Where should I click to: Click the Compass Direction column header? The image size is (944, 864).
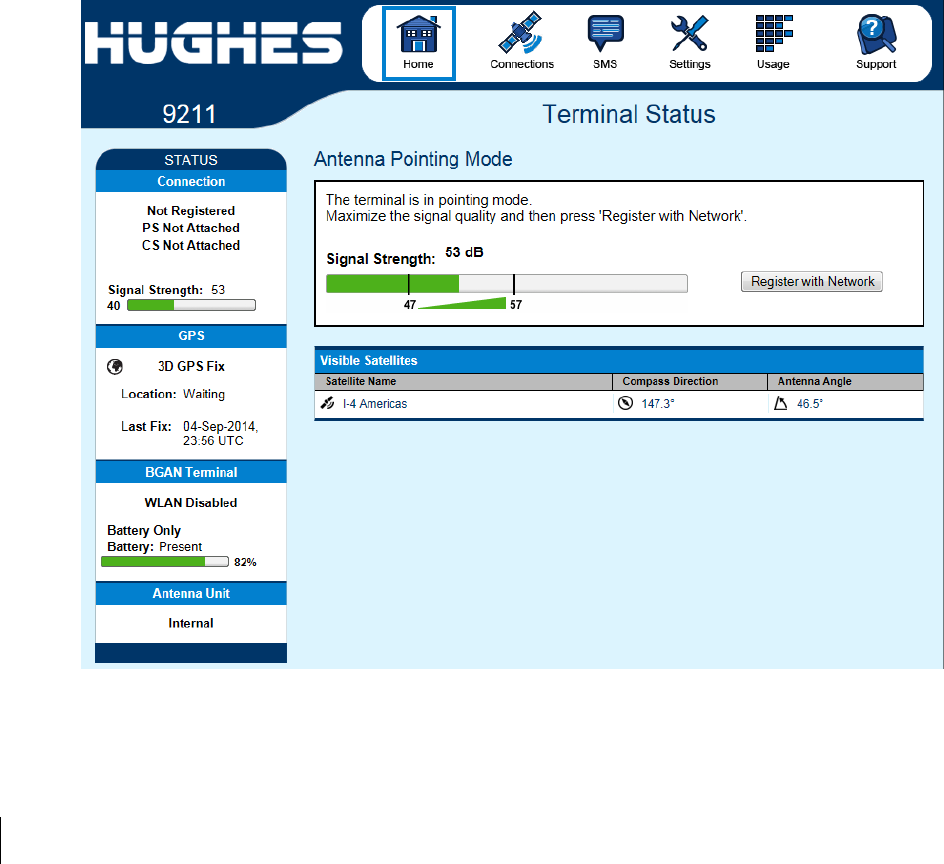[x=690, y=381]
